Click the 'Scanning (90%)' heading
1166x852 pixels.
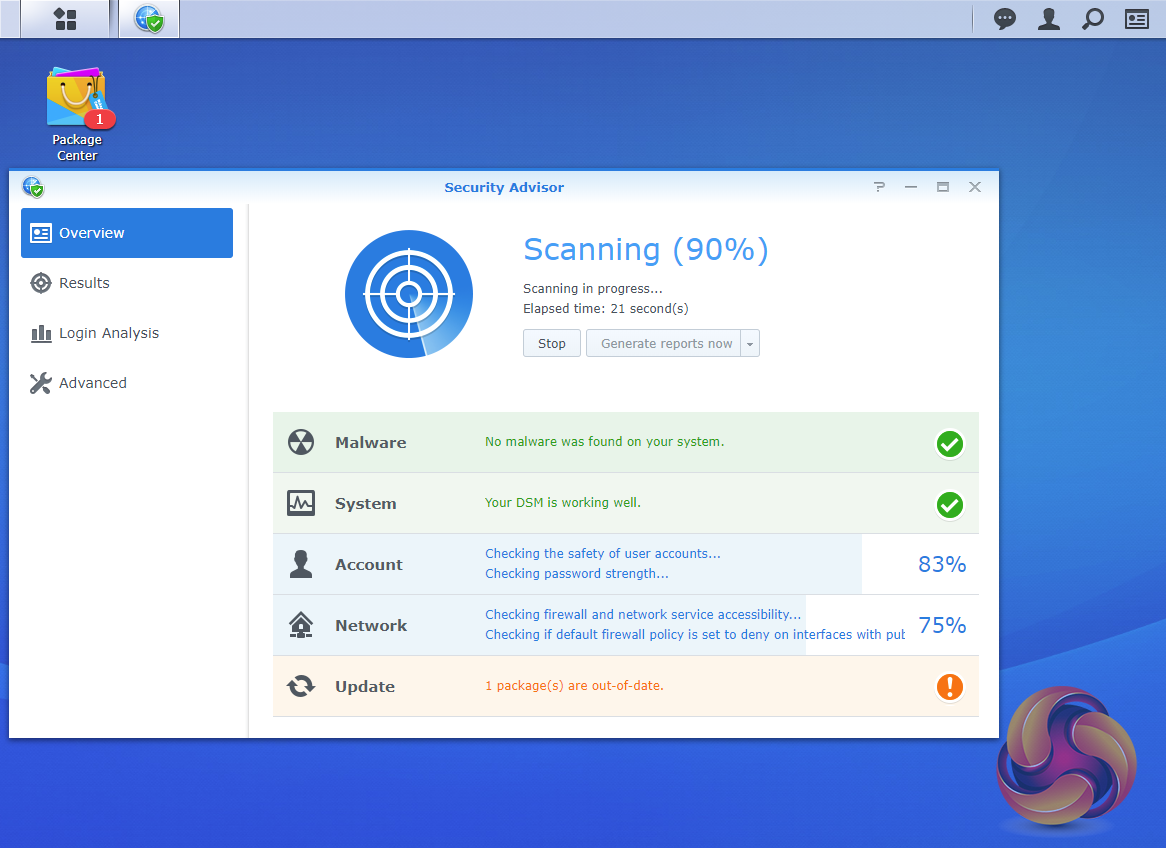[x=645, y=250]
